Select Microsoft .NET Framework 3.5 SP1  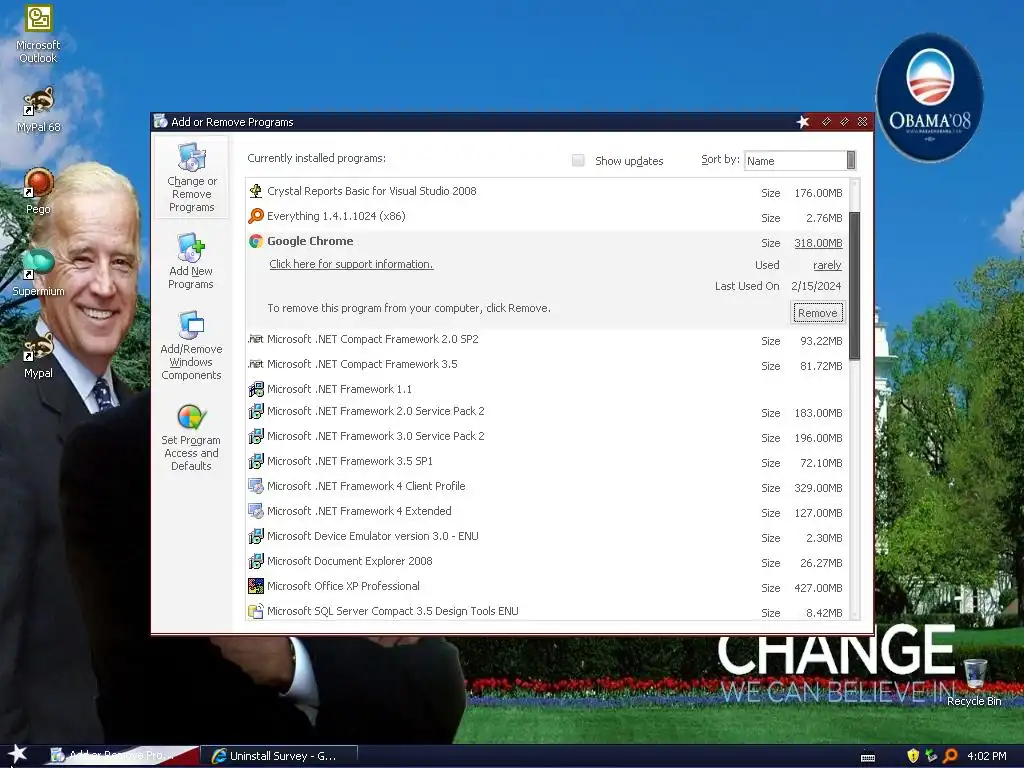coord(547,461)
